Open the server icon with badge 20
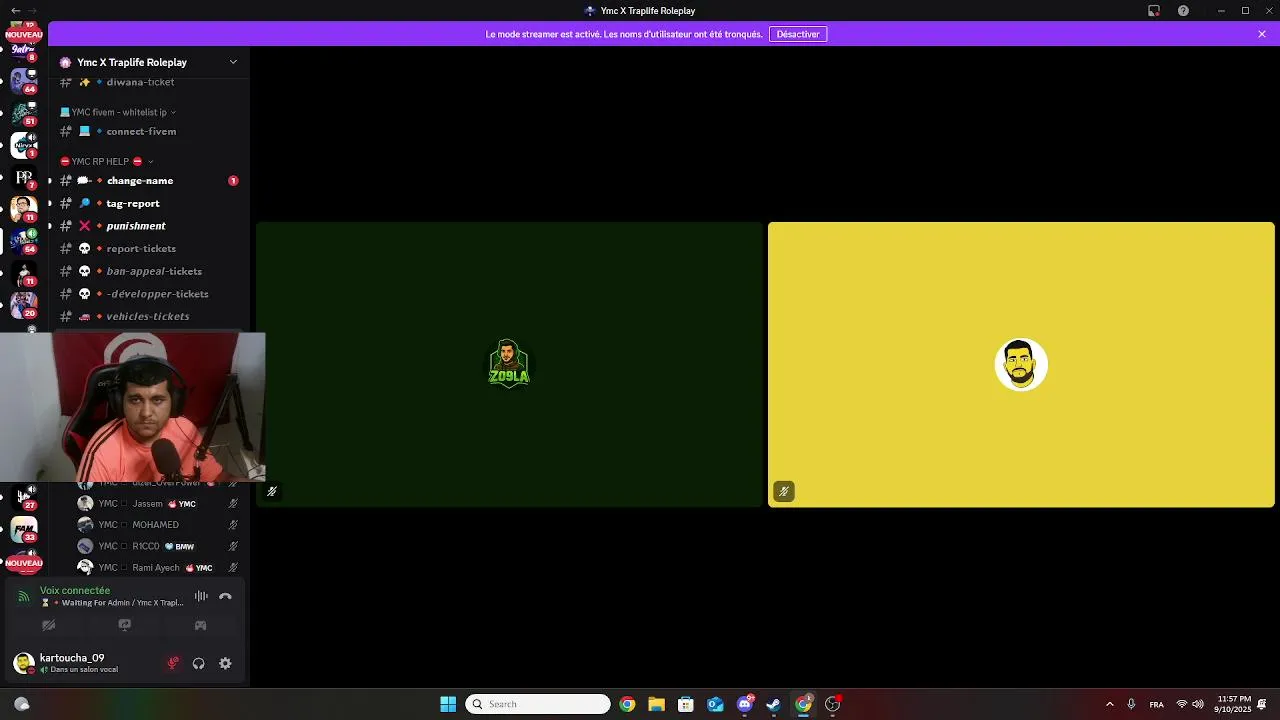Viewport: 1280px width, 720px height. coord(24,304)
